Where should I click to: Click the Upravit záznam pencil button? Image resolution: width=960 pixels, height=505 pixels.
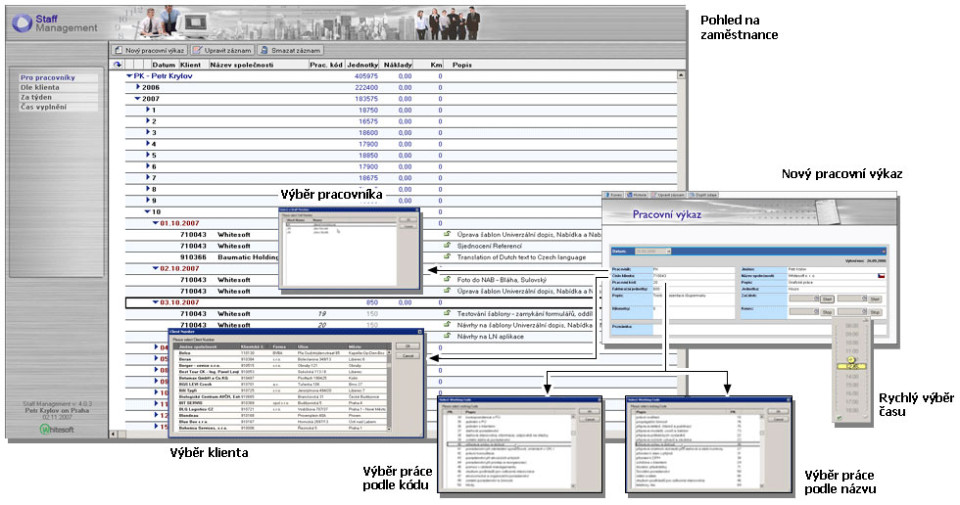(x=220, y=49)
